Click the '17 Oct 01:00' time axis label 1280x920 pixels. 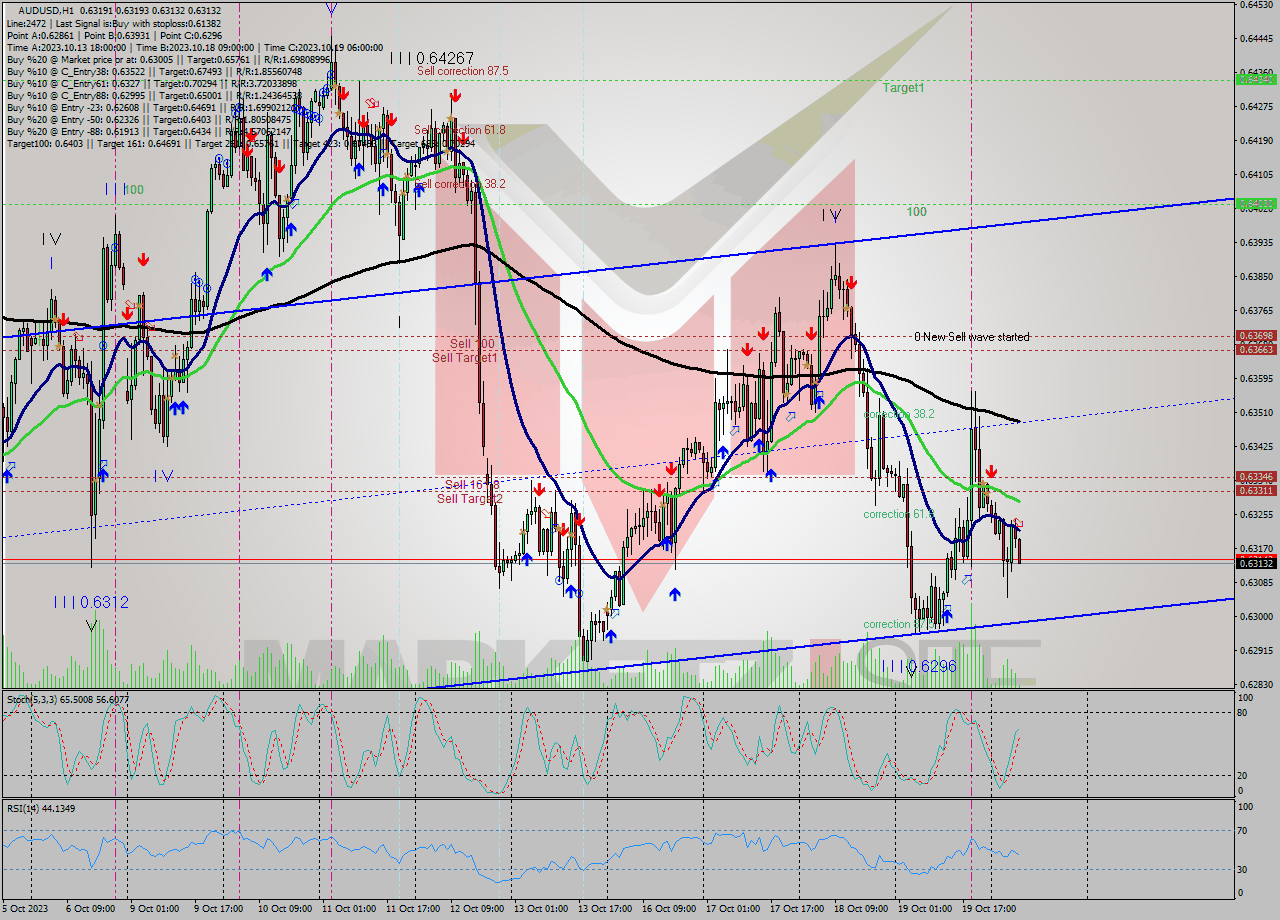[732, 909]
